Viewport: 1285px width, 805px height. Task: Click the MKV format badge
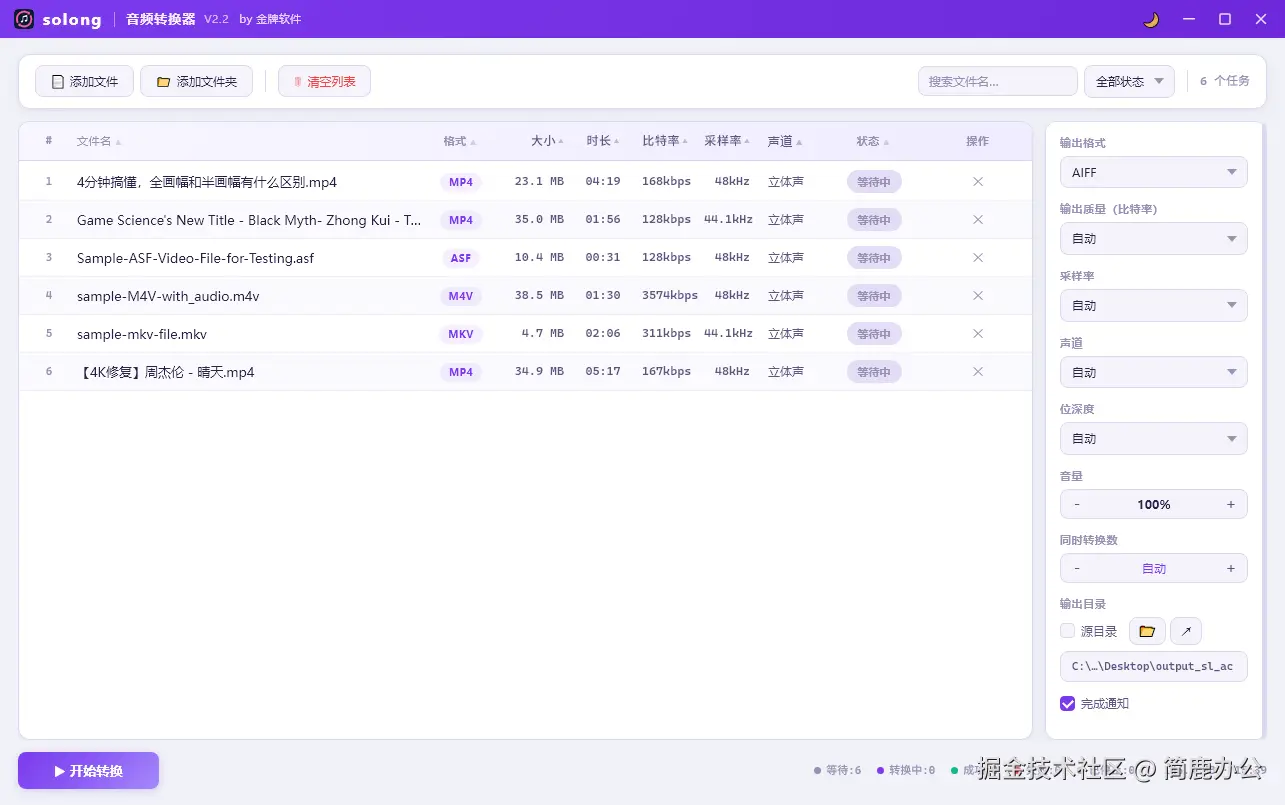pyautogui.click(x=460, y=333)
